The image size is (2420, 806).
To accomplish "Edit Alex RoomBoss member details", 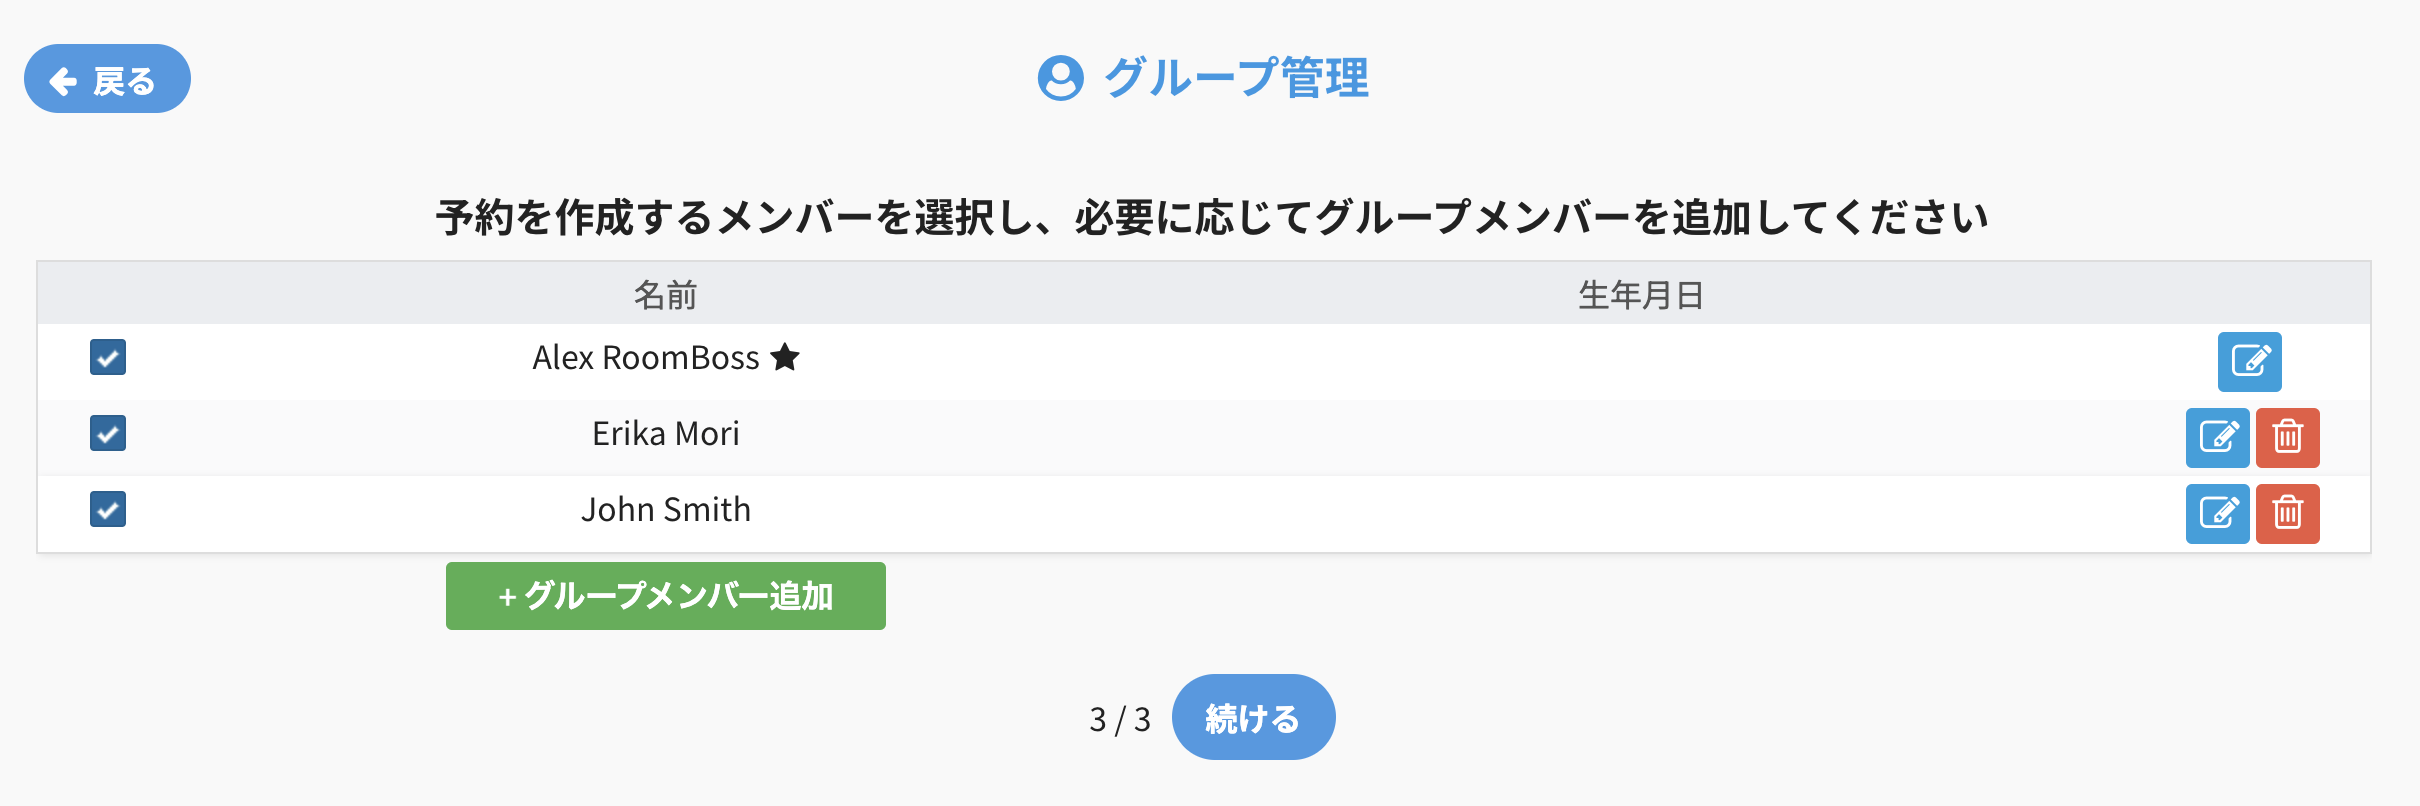I will point(2249,361).
